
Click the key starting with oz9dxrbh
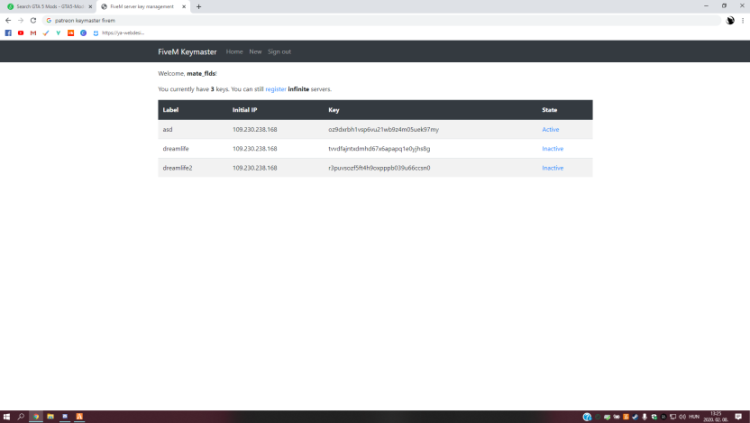click(384, 130)
